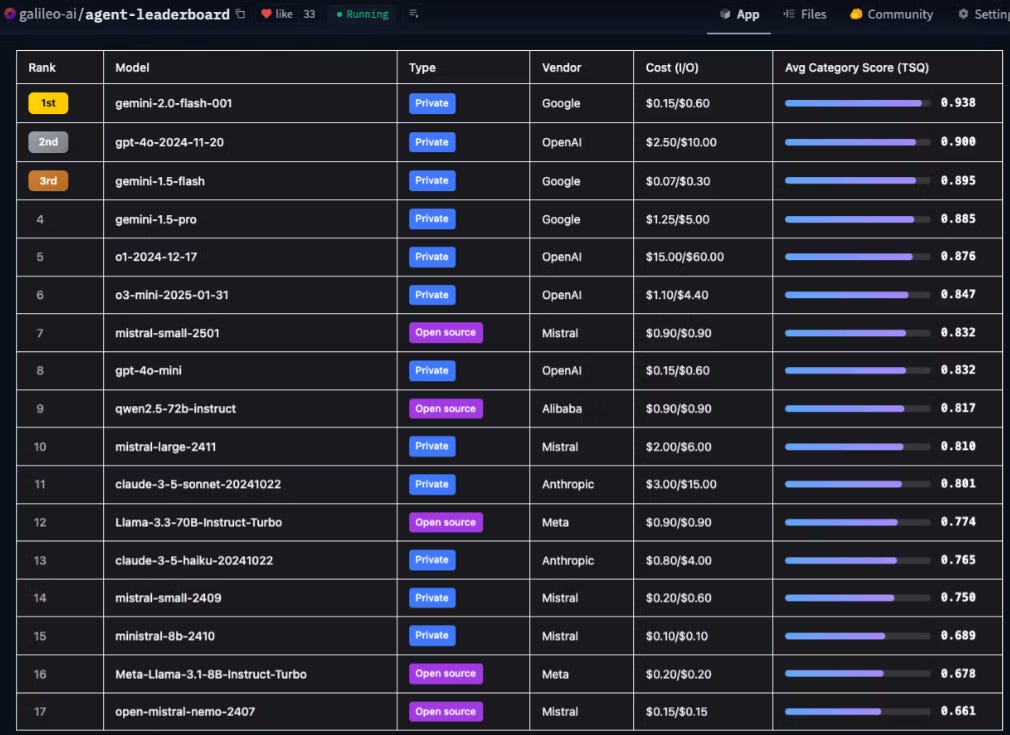1010x735 pixels.
Task: Select the gemini-1.5-flash model name
Action: coord(160,181)
